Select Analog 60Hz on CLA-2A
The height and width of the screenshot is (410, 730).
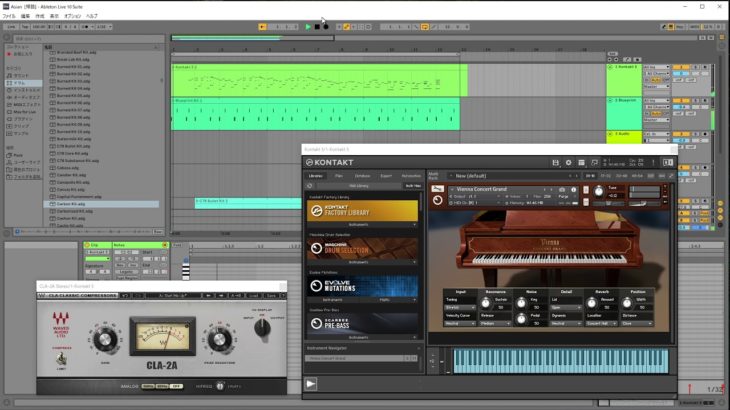click(162, 386)
